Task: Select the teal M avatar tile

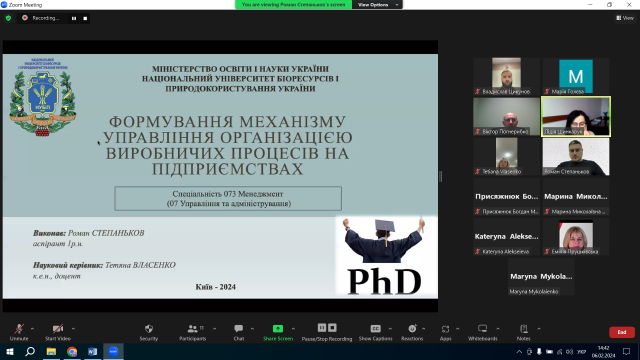Action: (576, 76)
